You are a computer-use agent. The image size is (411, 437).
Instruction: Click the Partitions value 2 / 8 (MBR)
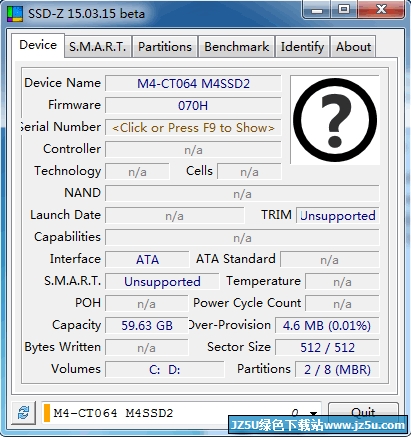[x=337, y=370]
